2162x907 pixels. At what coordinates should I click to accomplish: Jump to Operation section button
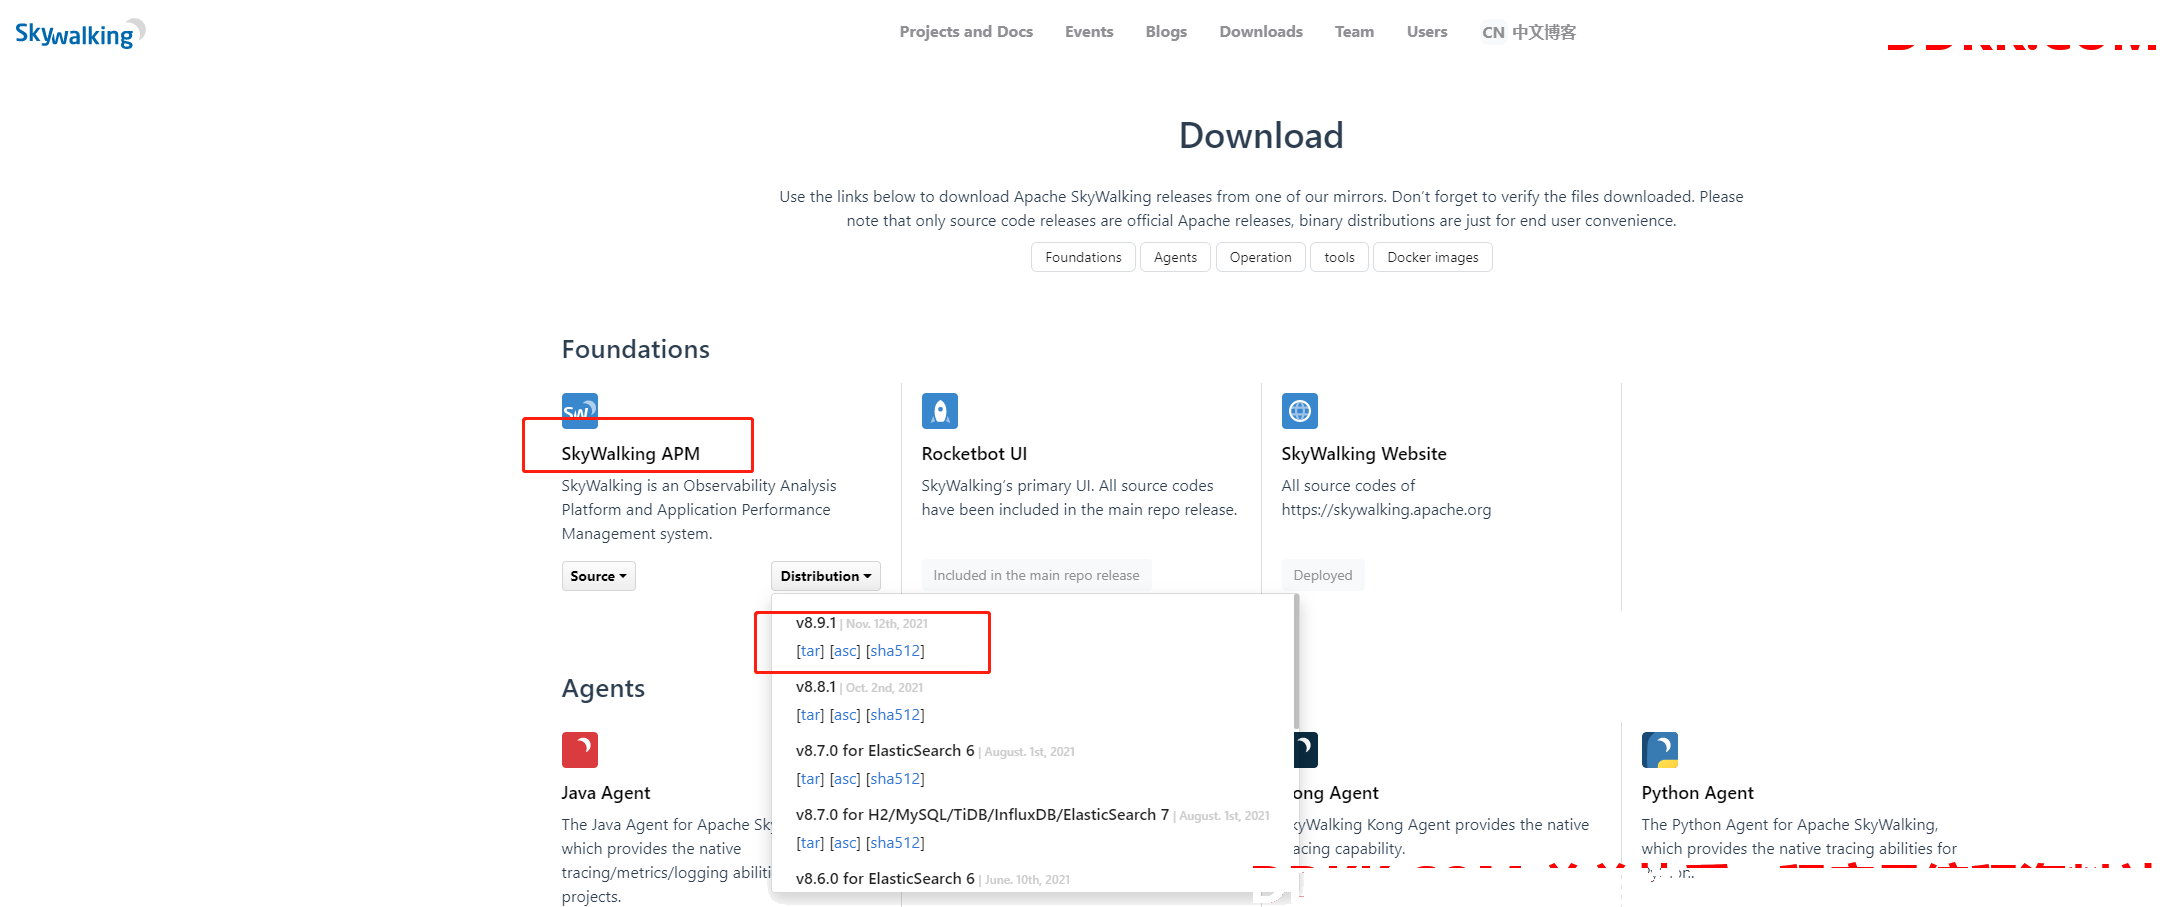click(x=1260, y=257)
